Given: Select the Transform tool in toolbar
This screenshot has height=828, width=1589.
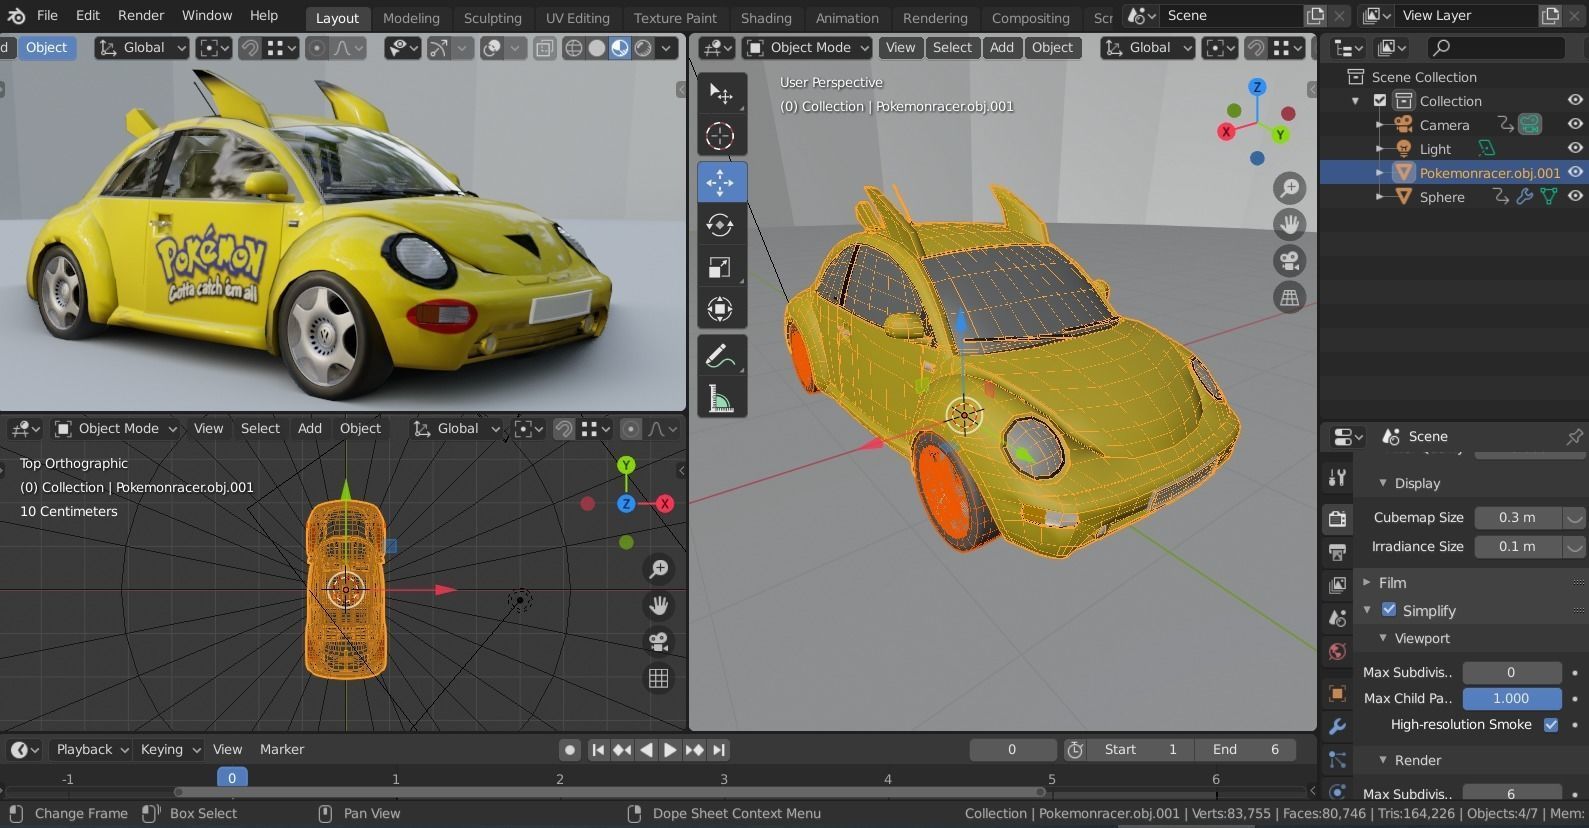Looking at the screenshot, I should tap(720, 309).
